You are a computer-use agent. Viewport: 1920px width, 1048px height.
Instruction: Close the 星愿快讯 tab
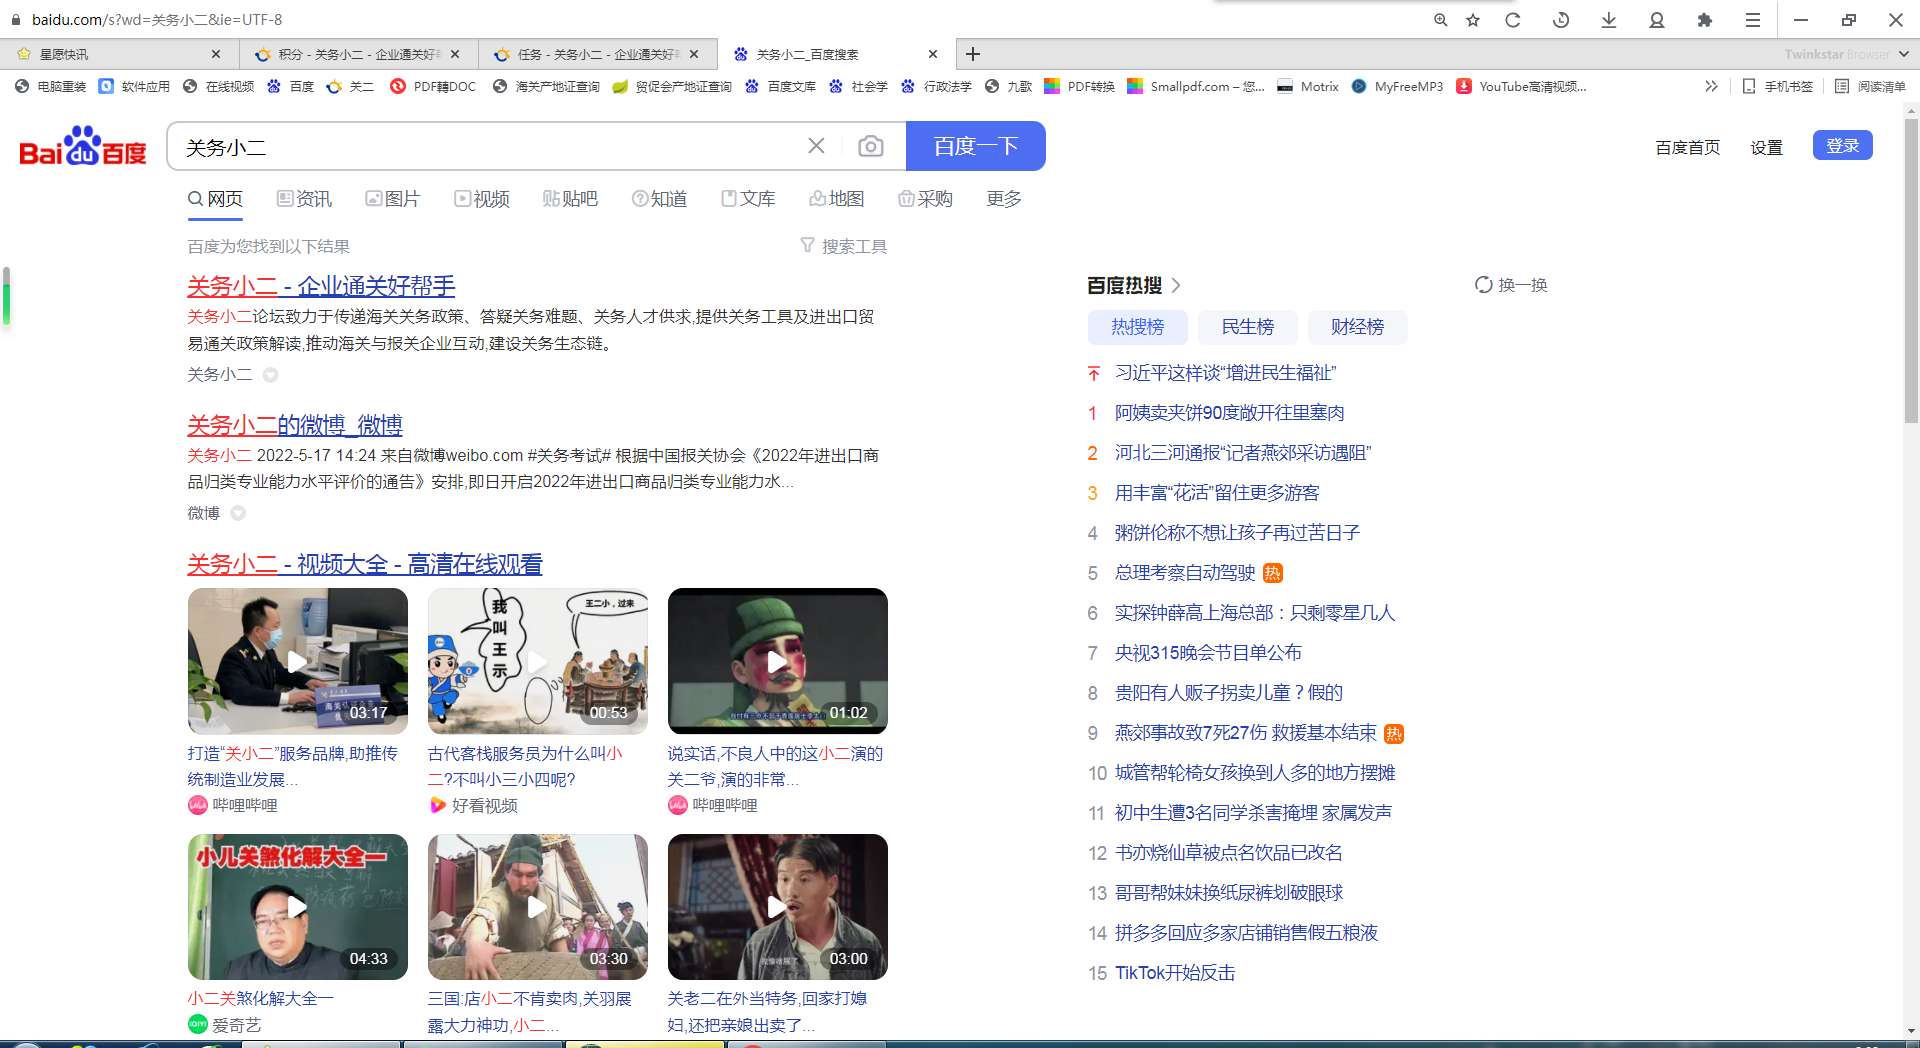coord(216,54)
